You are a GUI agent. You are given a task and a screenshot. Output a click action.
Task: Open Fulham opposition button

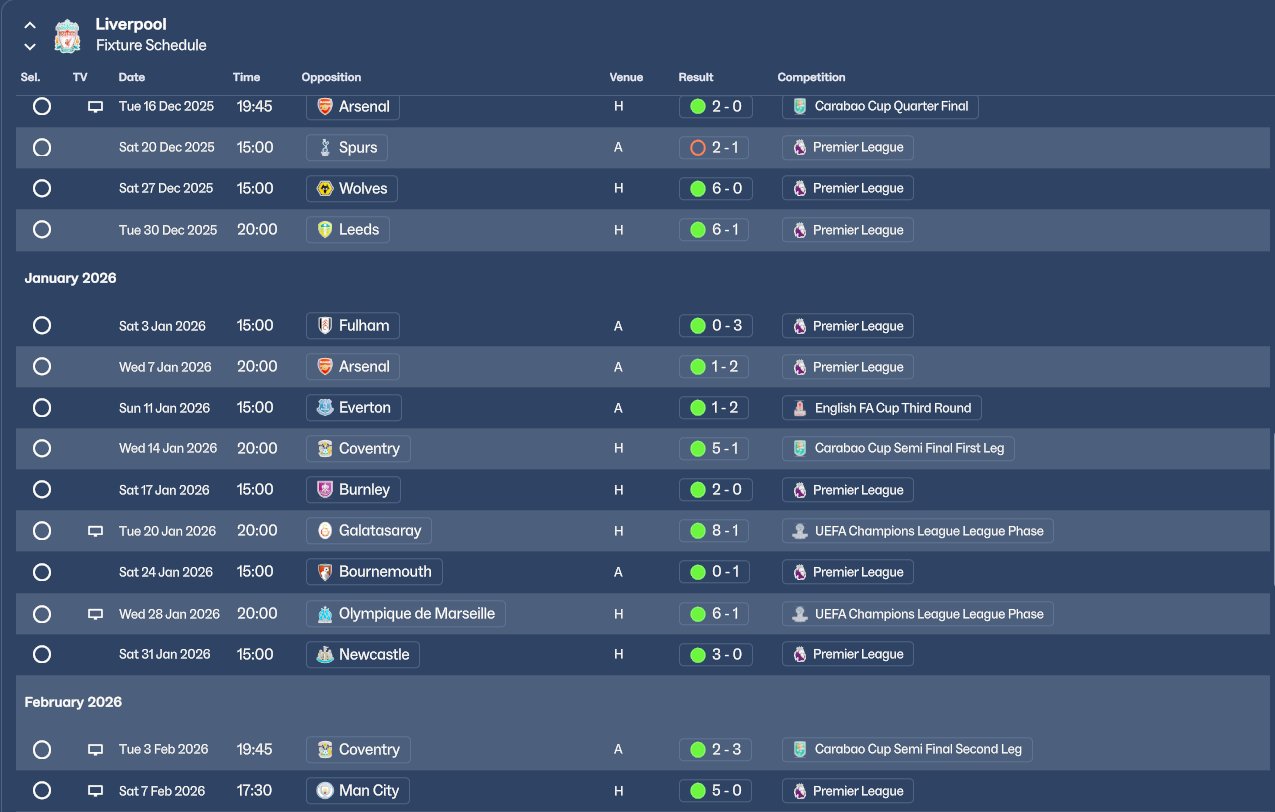point(353,325)
